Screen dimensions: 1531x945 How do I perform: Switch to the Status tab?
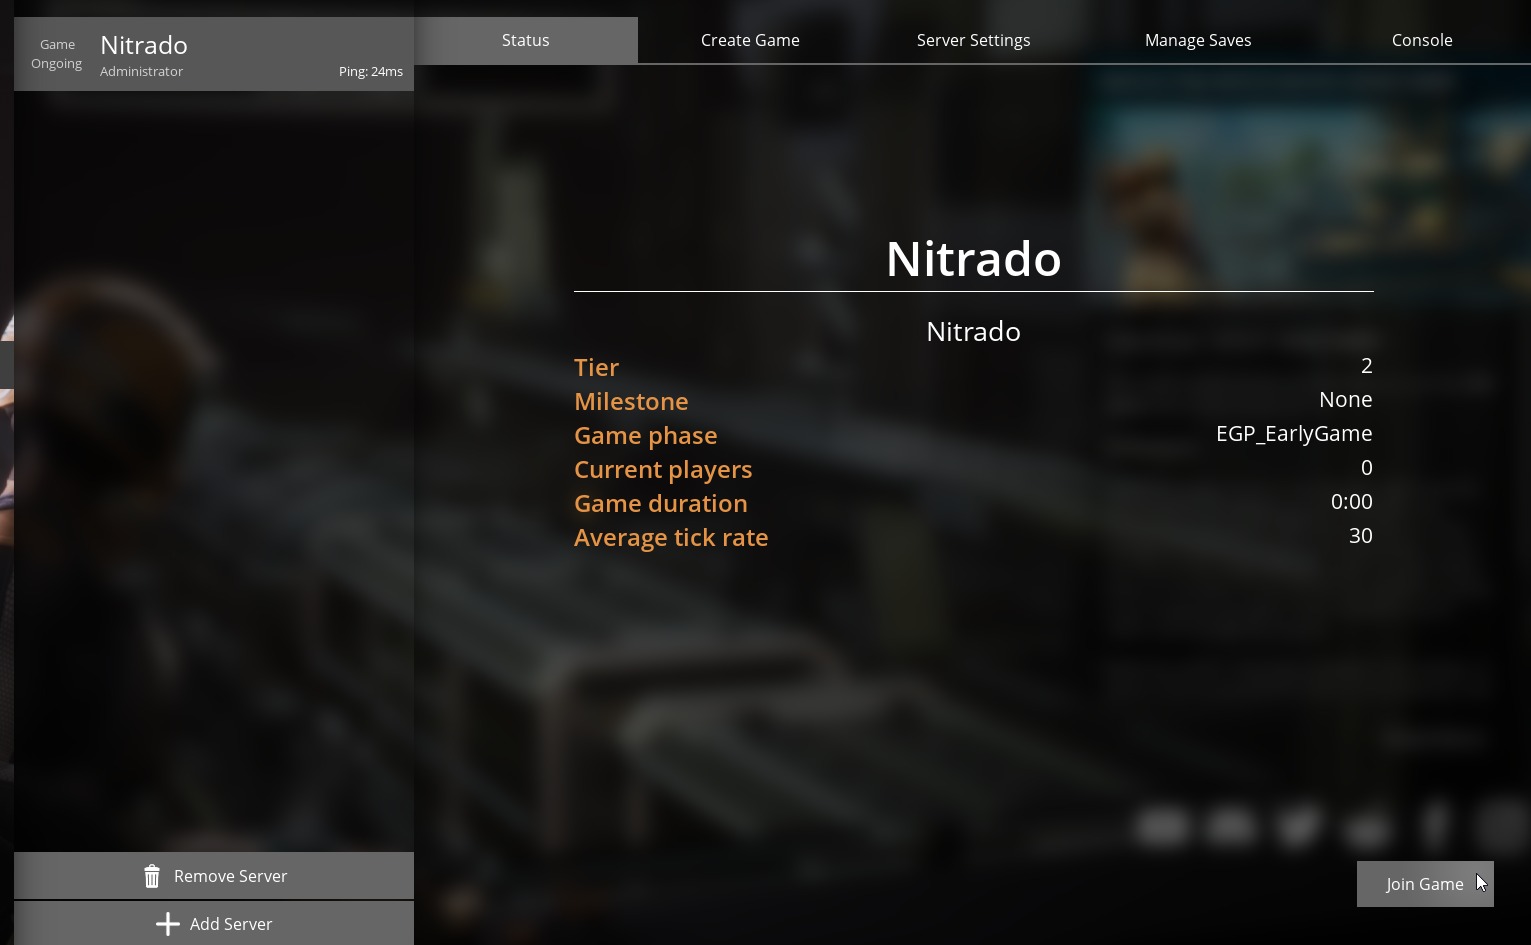[526, 40]
